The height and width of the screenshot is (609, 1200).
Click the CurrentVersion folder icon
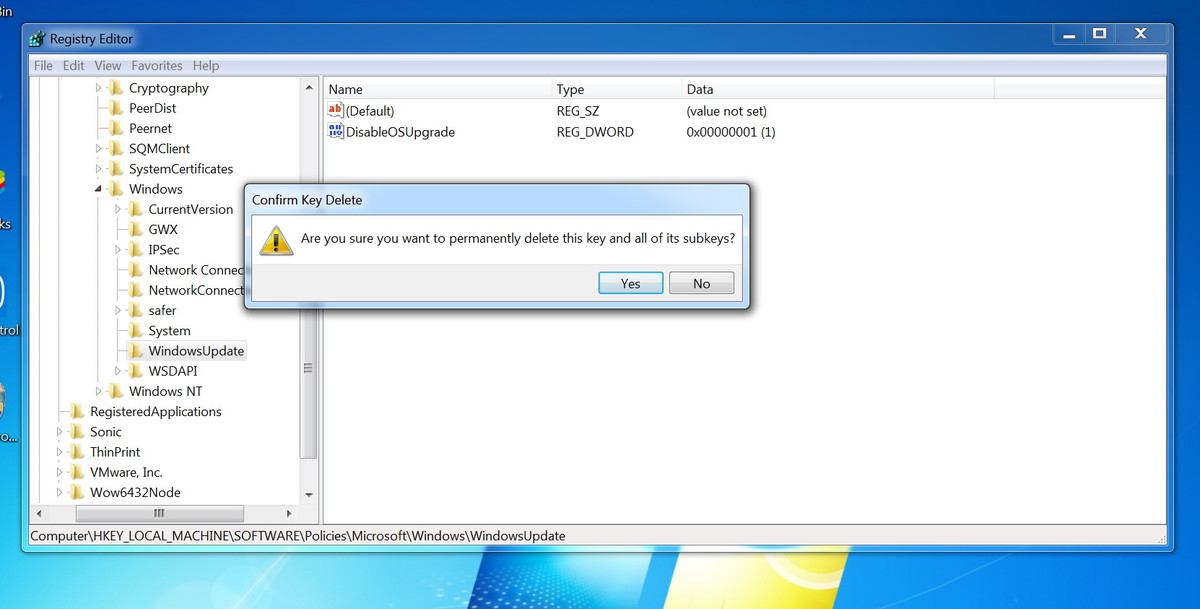136,209
